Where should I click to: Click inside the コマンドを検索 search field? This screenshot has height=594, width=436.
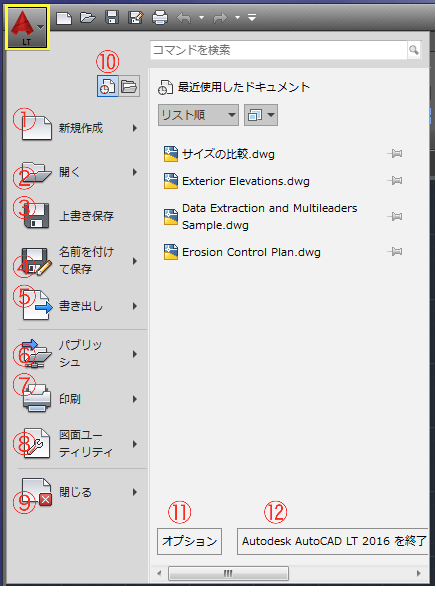click(x=279, y=50)
